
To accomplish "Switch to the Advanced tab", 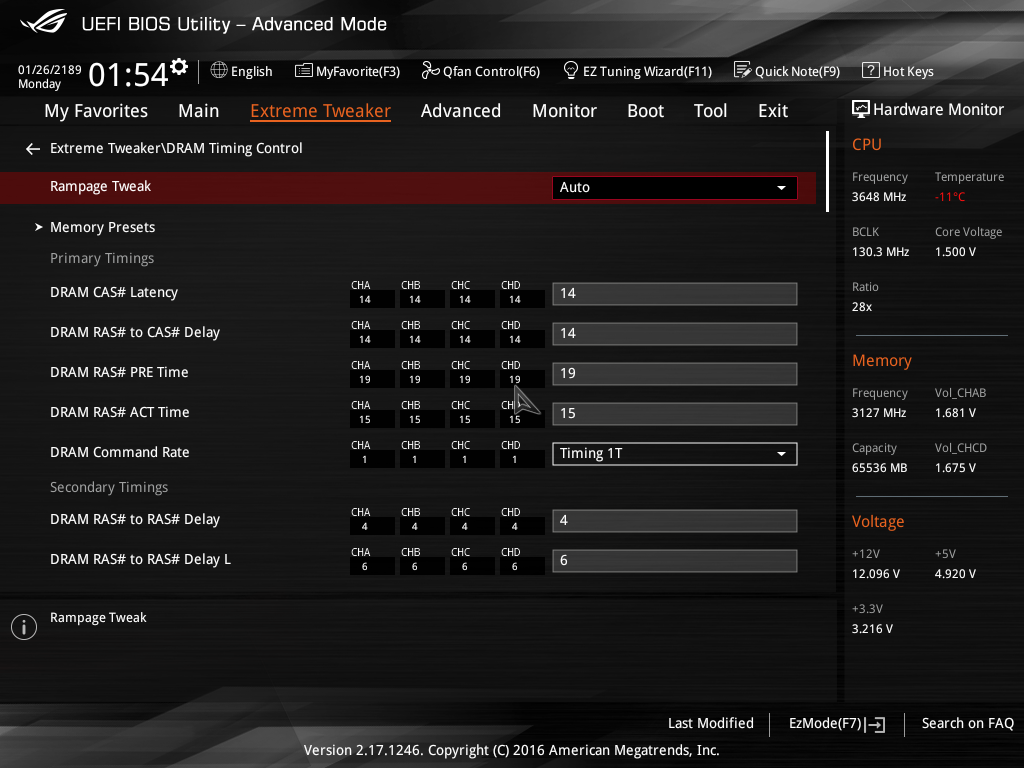I will [461, 111].
